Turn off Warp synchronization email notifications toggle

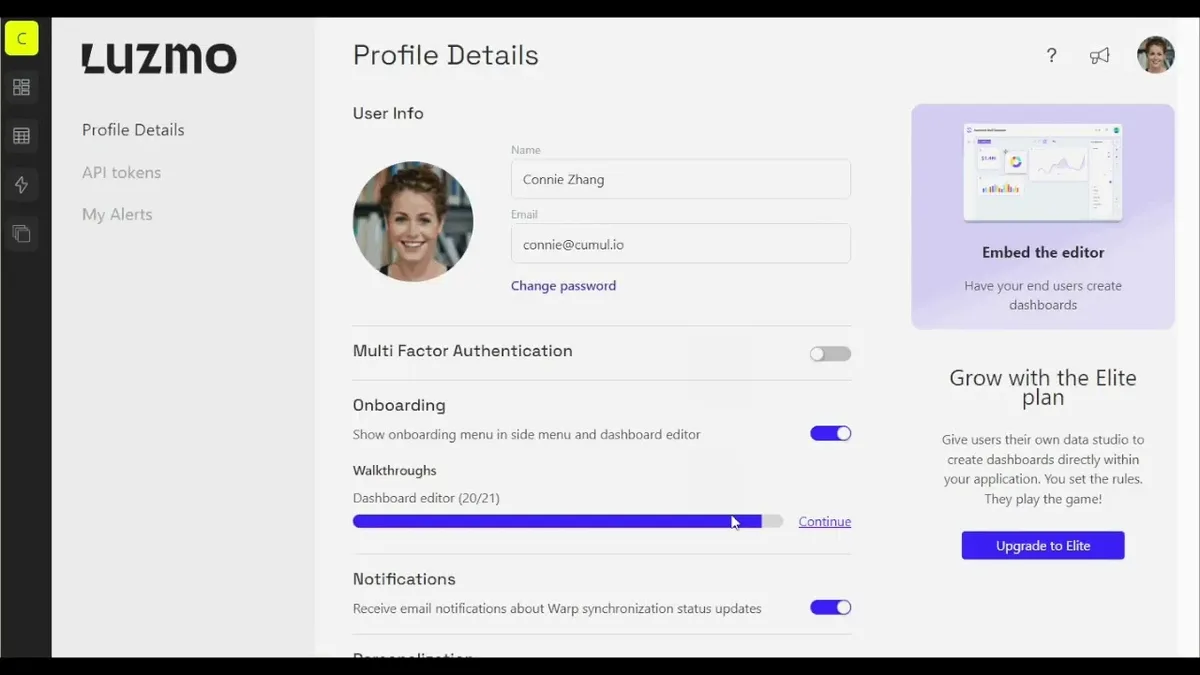pos(830,607)
